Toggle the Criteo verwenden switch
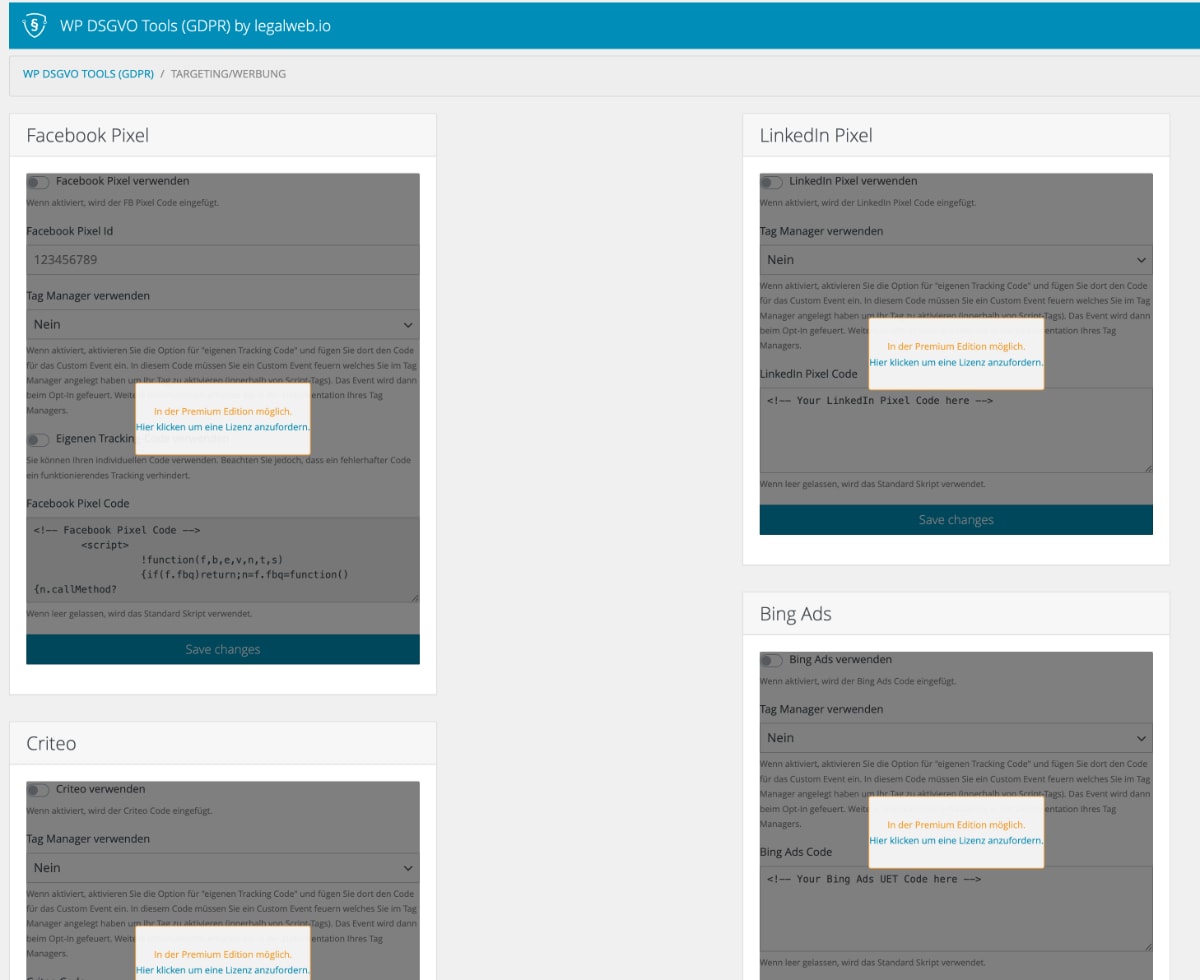The image size is (1200, 980). pyautogui.click(x=38, y=790)
